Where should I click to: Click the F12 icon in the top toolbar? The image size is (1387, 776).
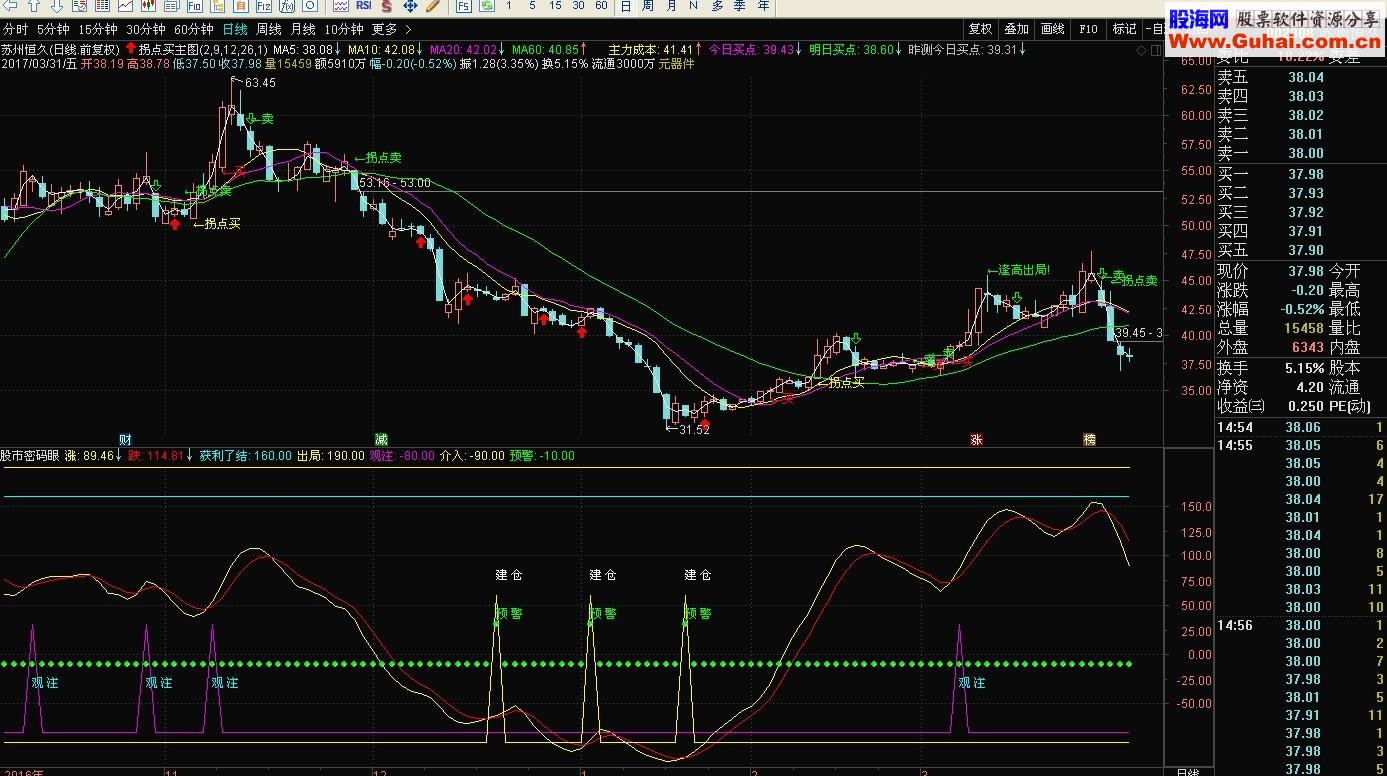pyautogui.click(x=264, y=6)
